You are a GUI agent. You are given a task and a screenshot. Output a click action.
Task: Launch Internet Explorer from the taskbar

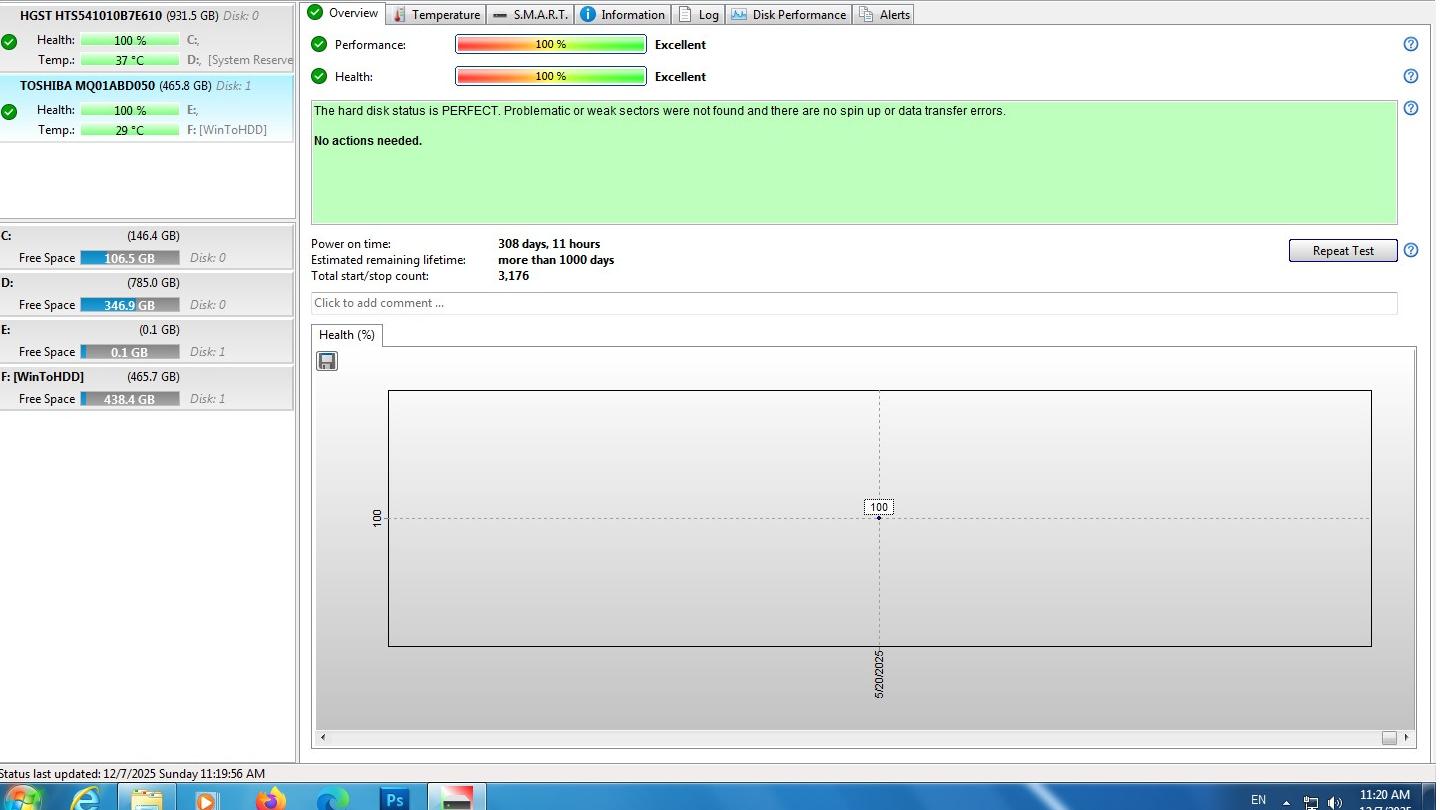point(87,799)
